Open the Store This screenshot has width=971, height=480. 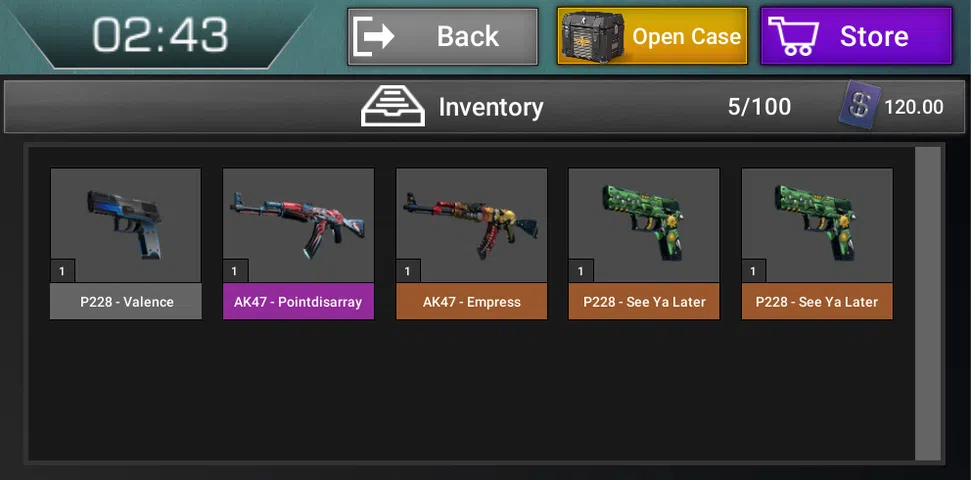coord(856,36)
